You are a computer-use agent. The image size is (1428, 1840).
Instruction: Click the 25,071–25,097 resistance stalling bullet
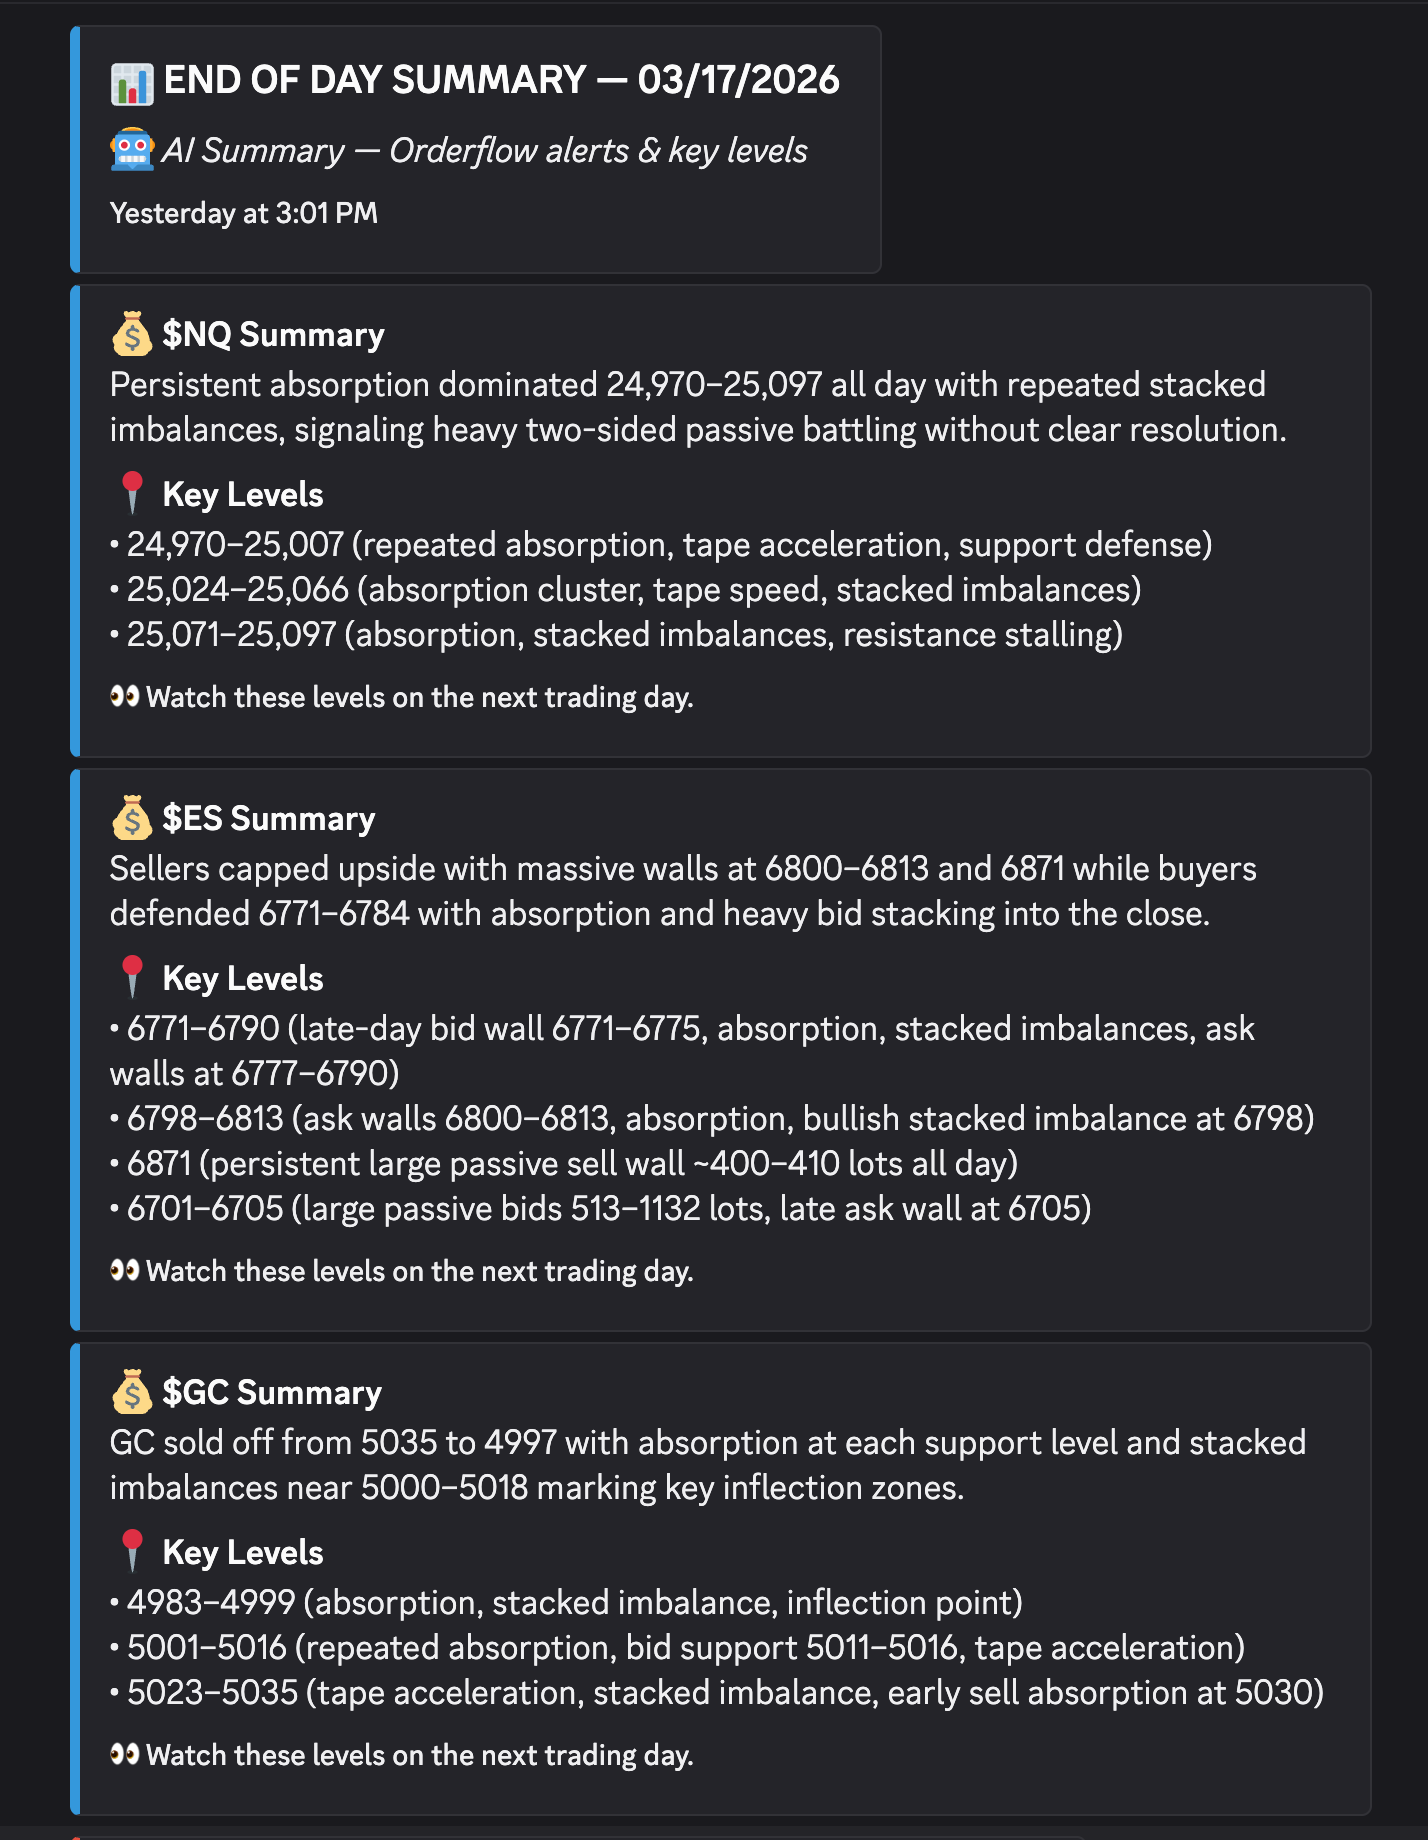(616, 634)
